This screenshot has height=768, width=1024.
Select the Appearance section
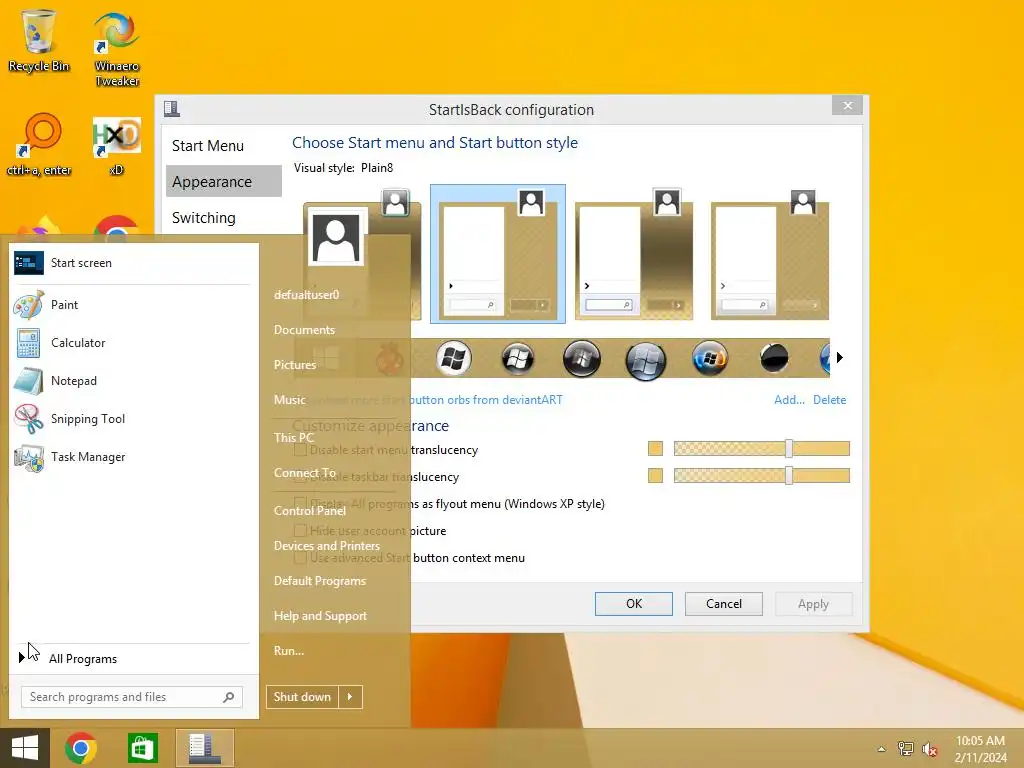click(224, 182)
